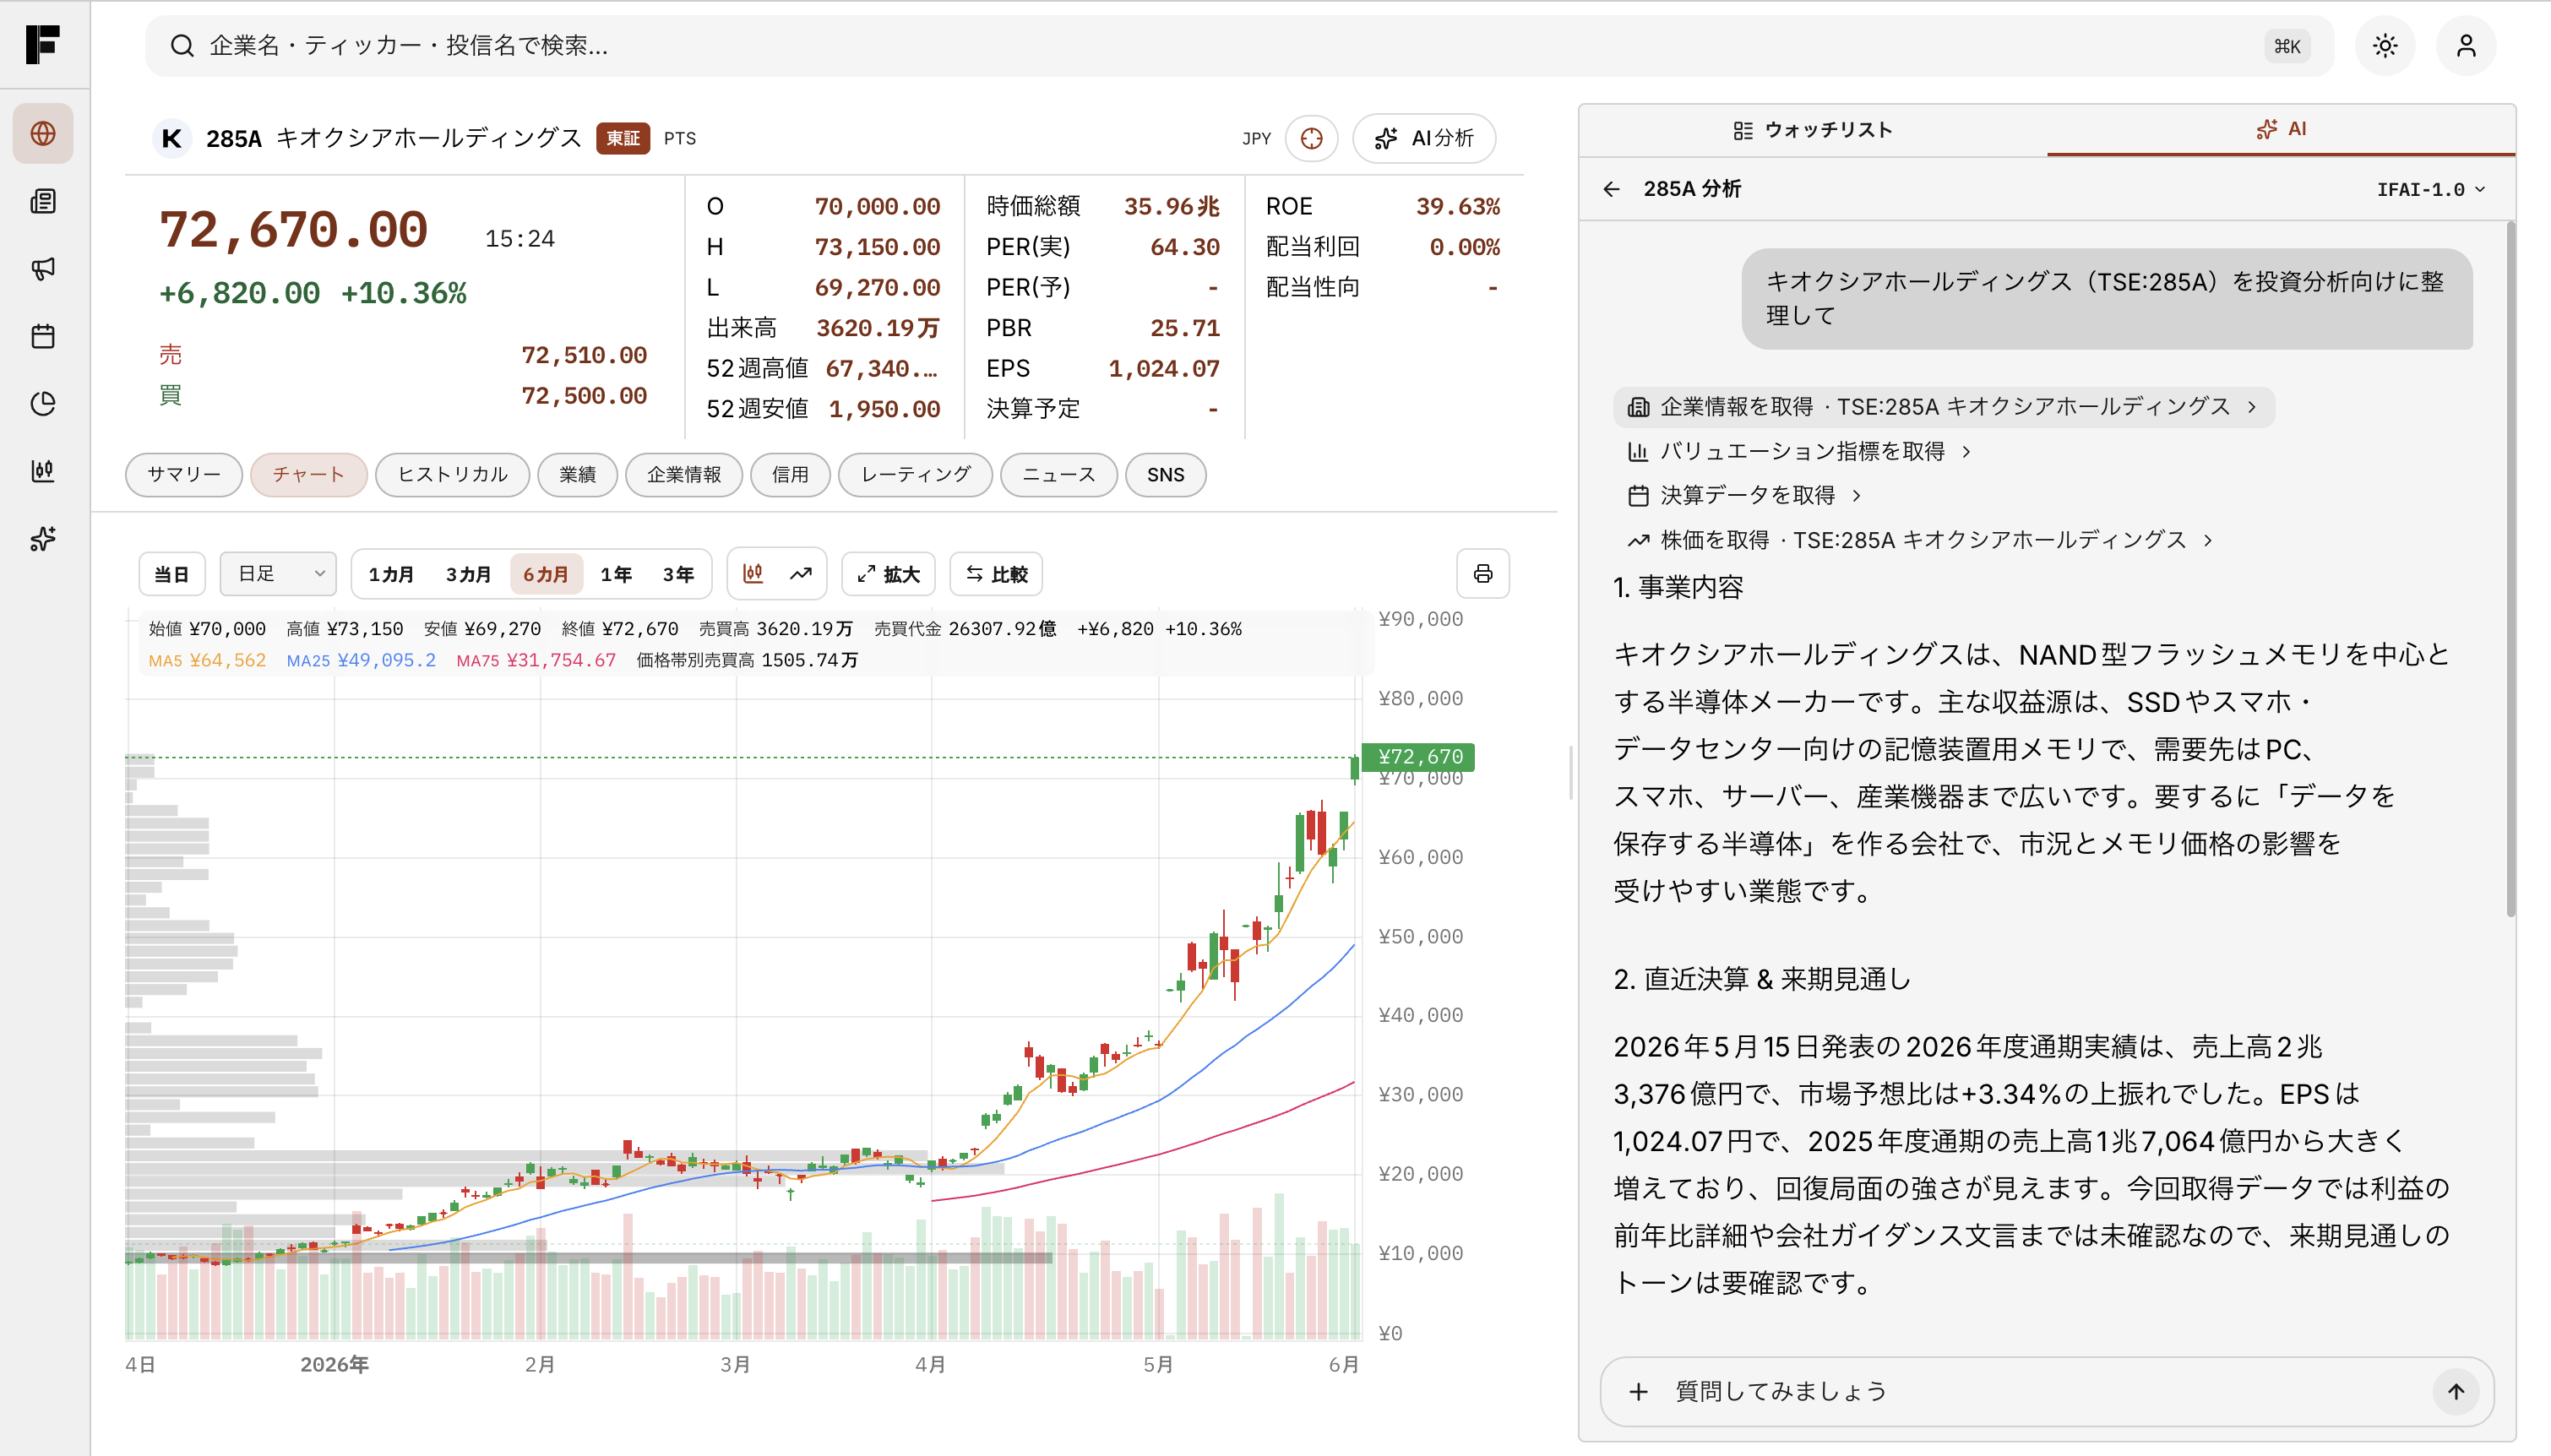This screenshot has height=1456, width=2551.
Task: Expand 決算データを取得 step
Action: coord(1744,496)
